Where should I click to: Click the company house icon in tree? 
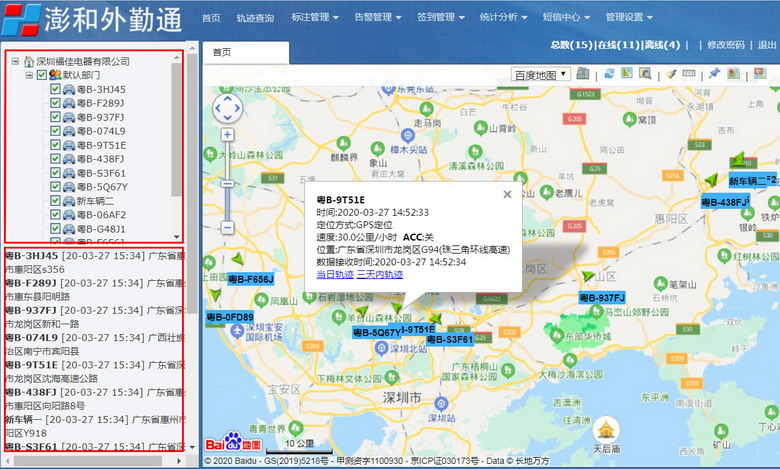pyautogui.click(x=29, y=62)
